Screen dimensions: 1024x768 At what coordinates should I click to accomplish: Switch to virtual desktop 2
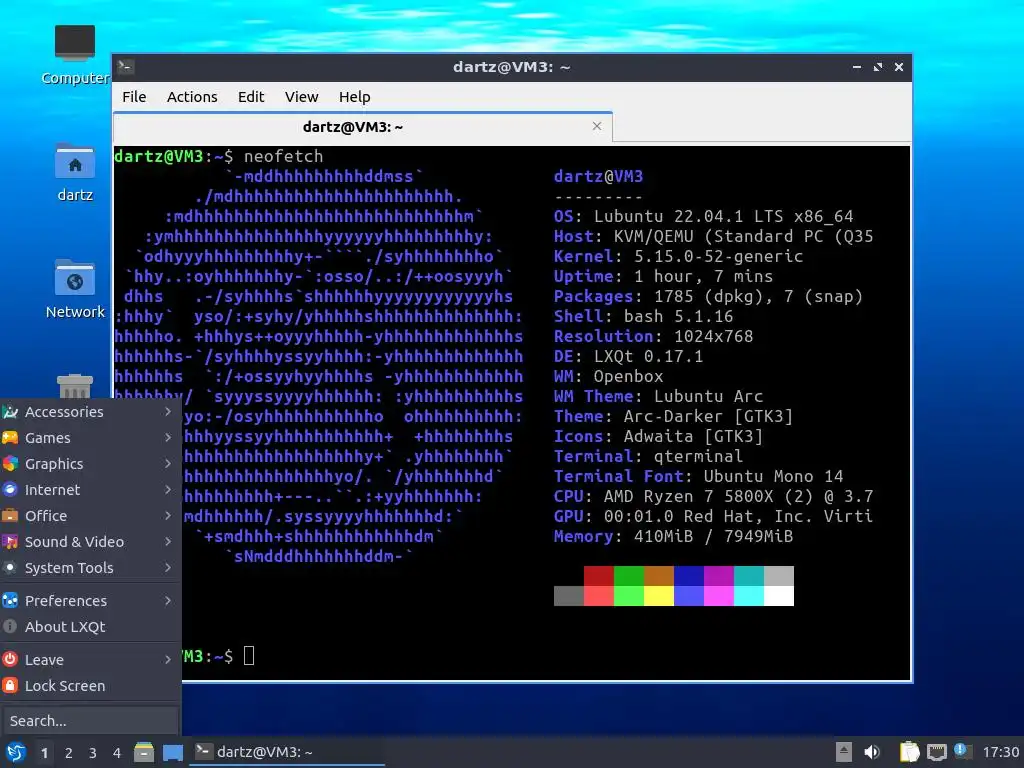coord(69,753)
